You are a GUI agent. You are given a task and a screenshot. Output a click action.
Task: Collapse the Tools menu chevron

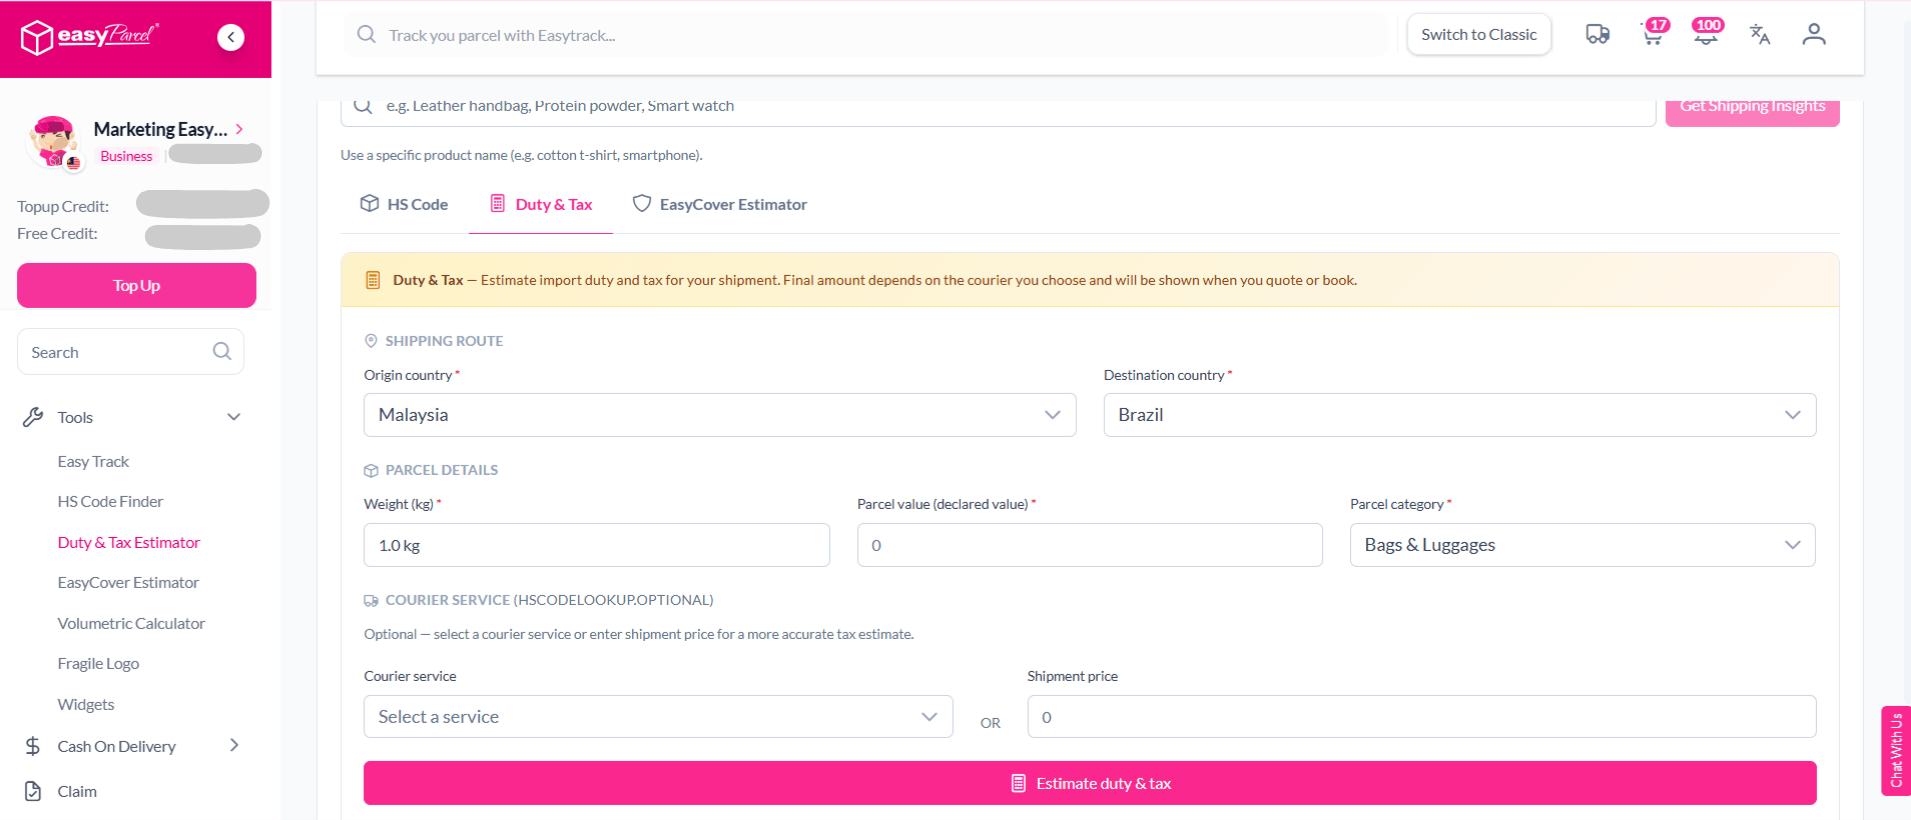point(234,417)
